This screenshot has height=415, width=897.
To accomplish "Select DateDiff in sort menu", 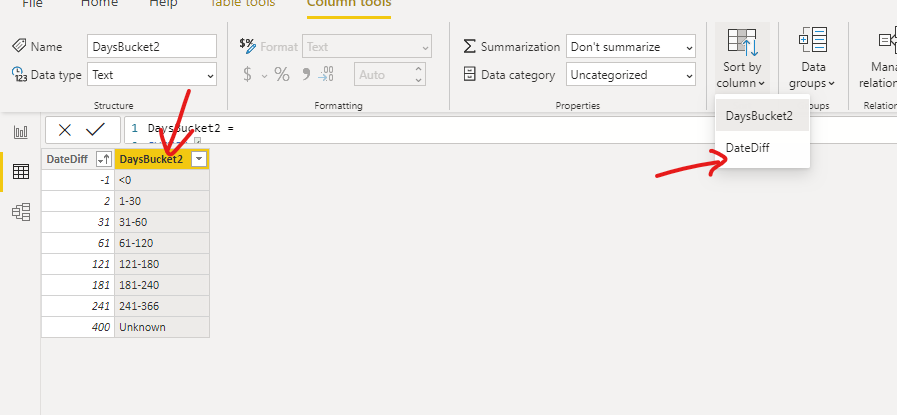I will [x=762, y=148].
